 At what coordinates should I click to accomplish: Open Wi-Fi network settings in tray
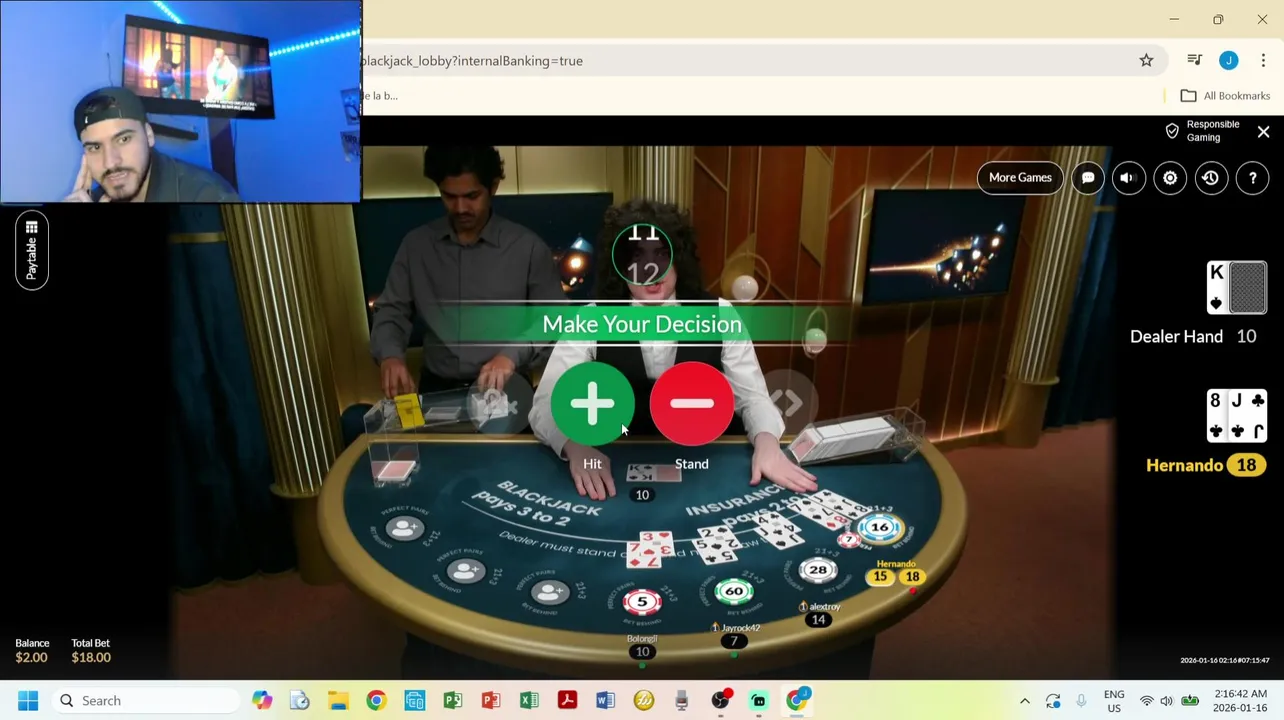(1146, 701)
